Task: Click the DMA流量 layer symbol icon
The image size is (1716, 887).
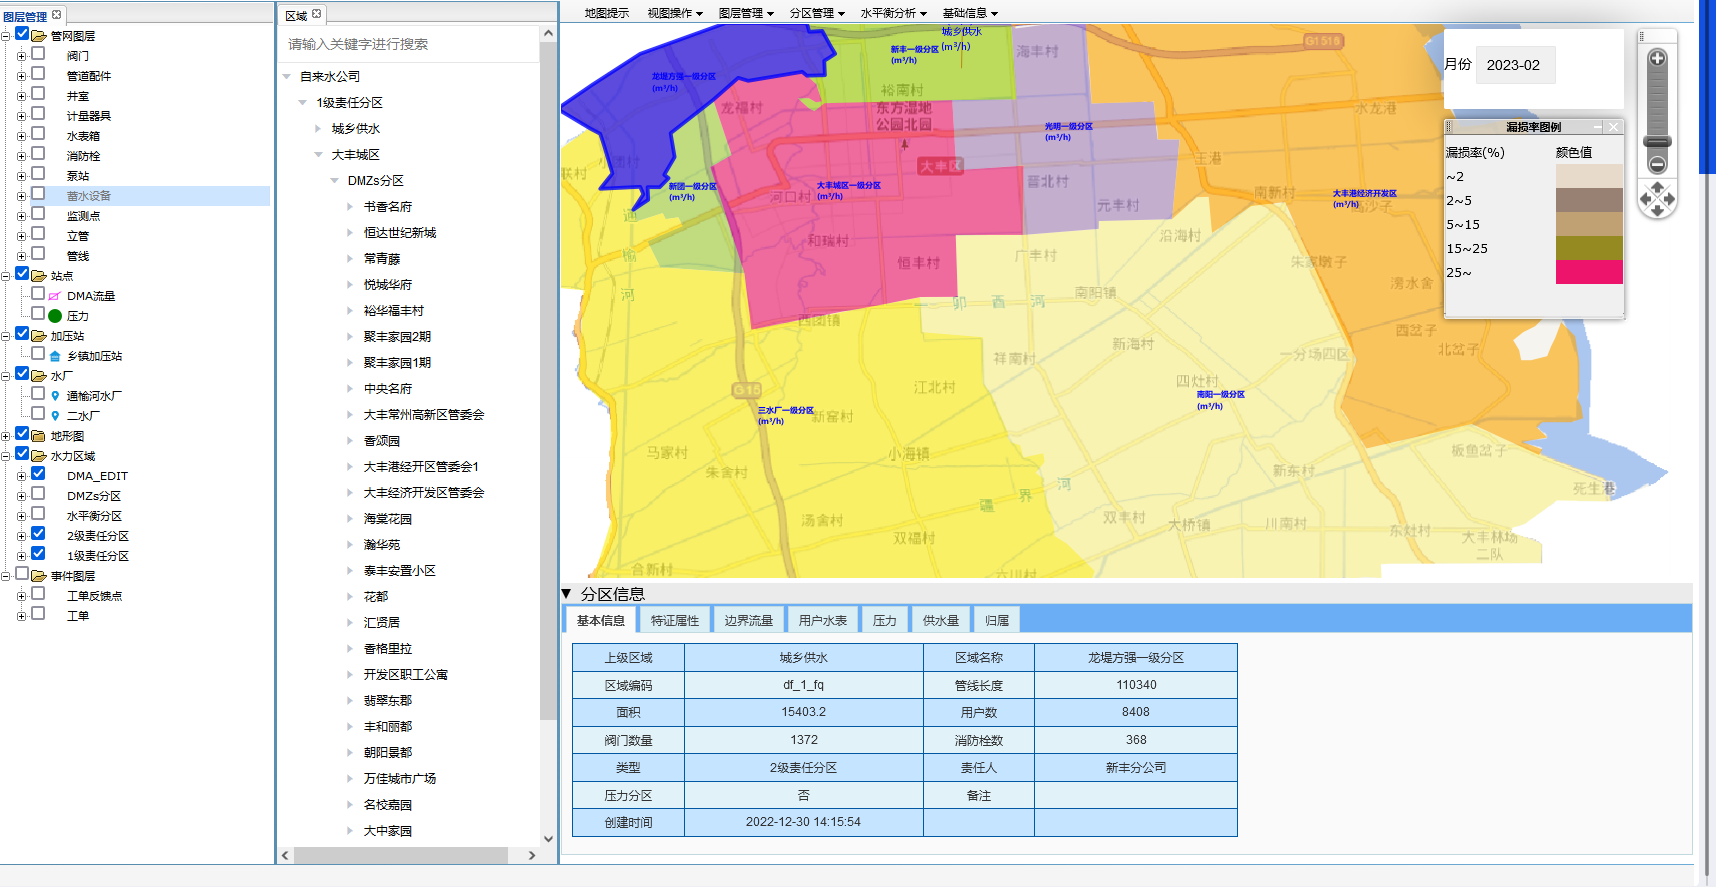Action: (x=55, y=296)
